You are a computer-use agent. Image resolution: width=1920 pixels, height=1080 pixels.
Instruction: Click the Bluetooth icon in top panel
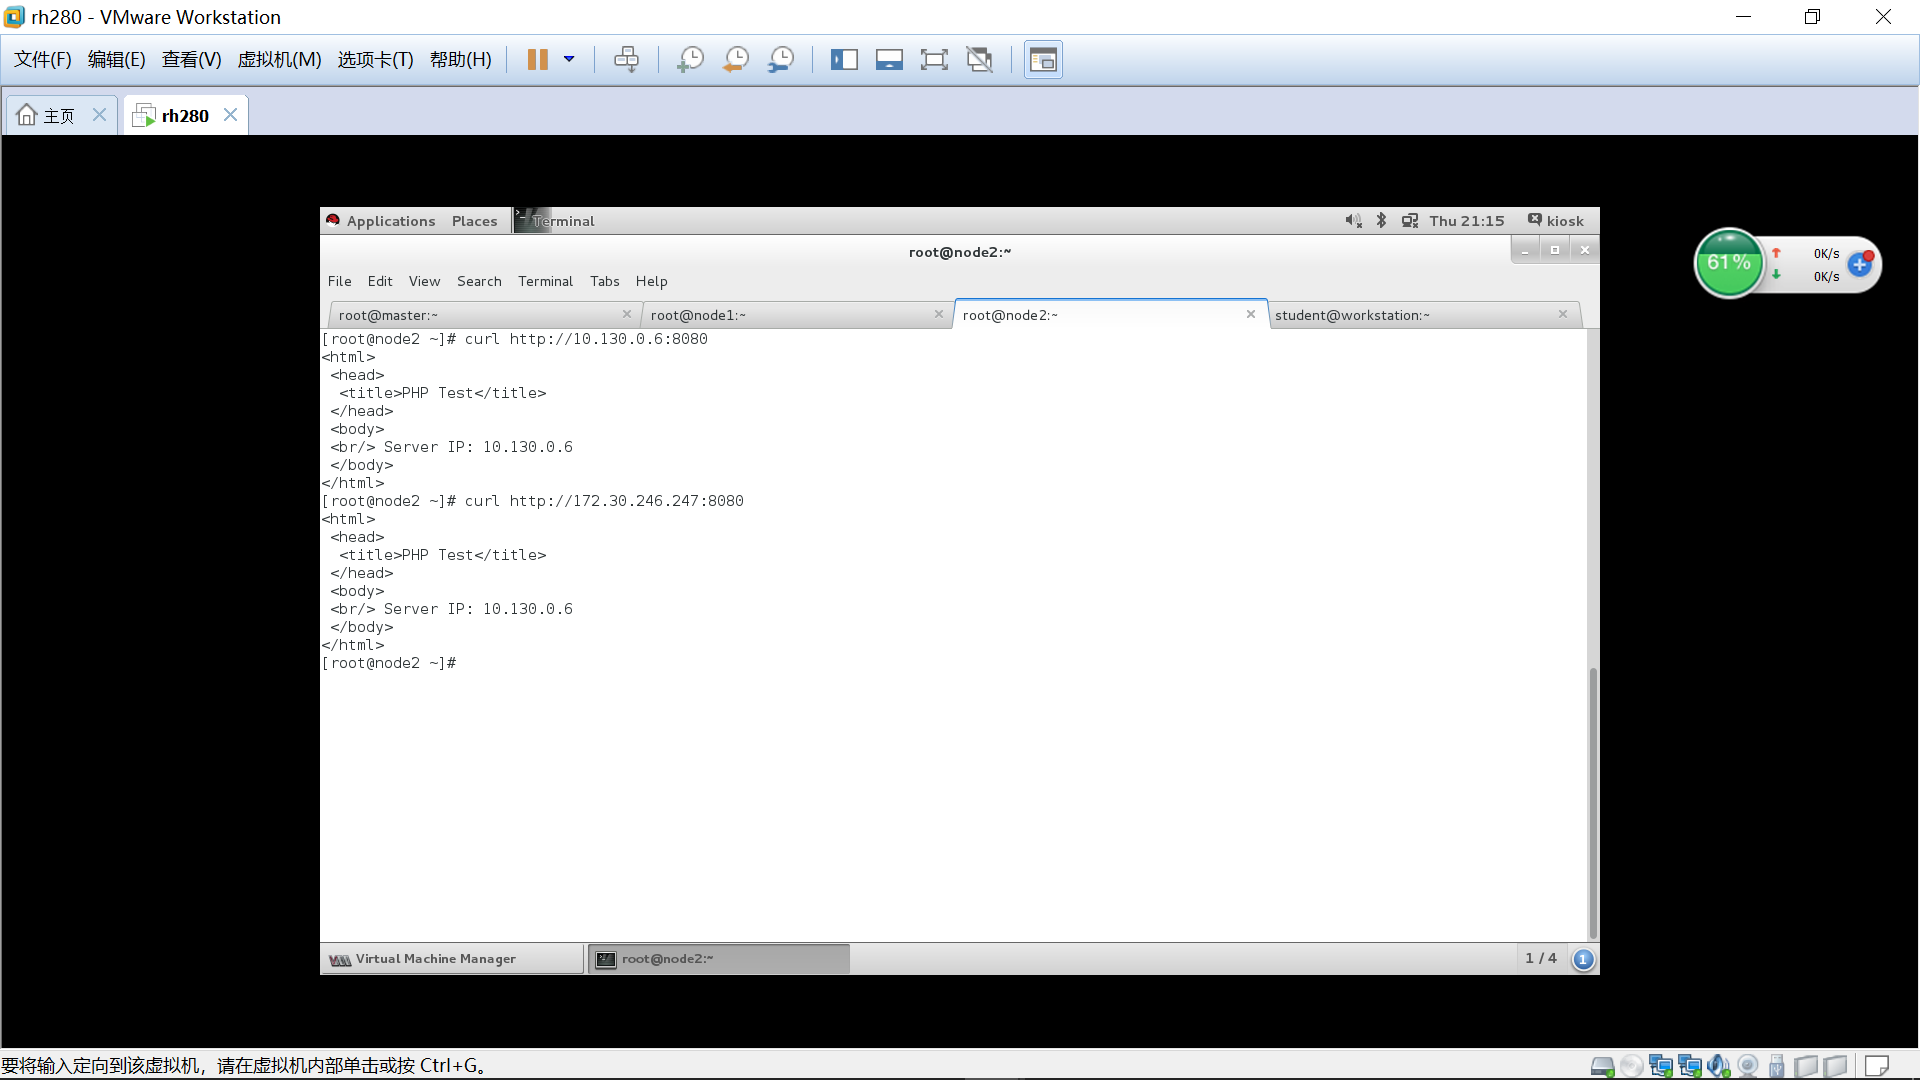coord(1381,221)
